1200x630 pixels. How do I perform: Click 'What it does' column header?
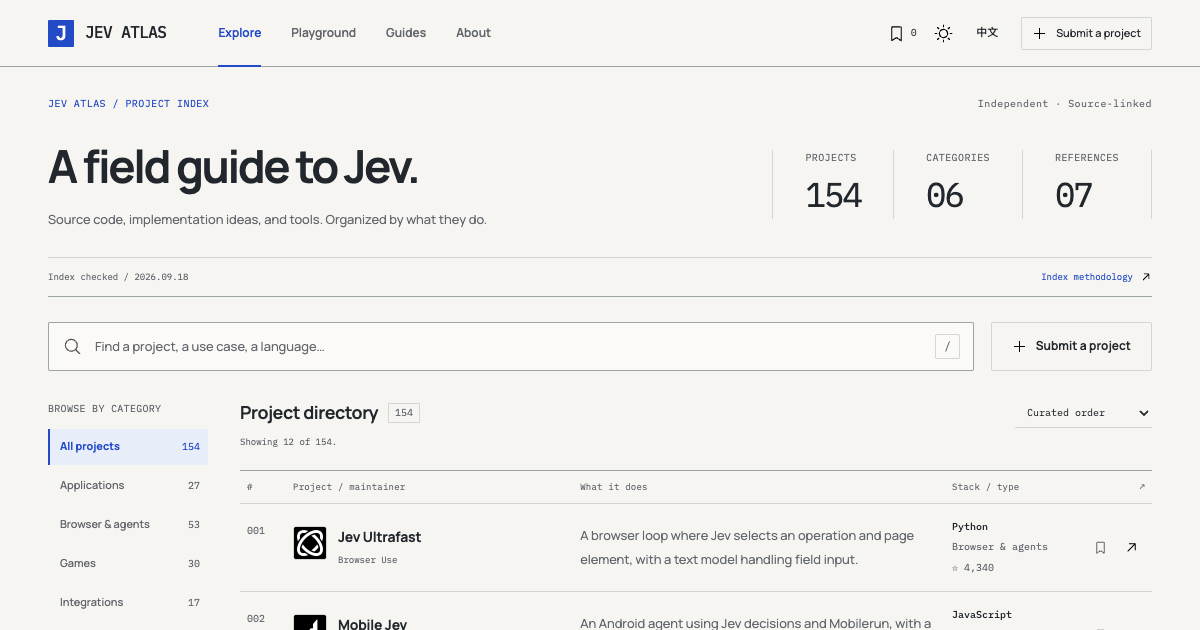(613, 487)
